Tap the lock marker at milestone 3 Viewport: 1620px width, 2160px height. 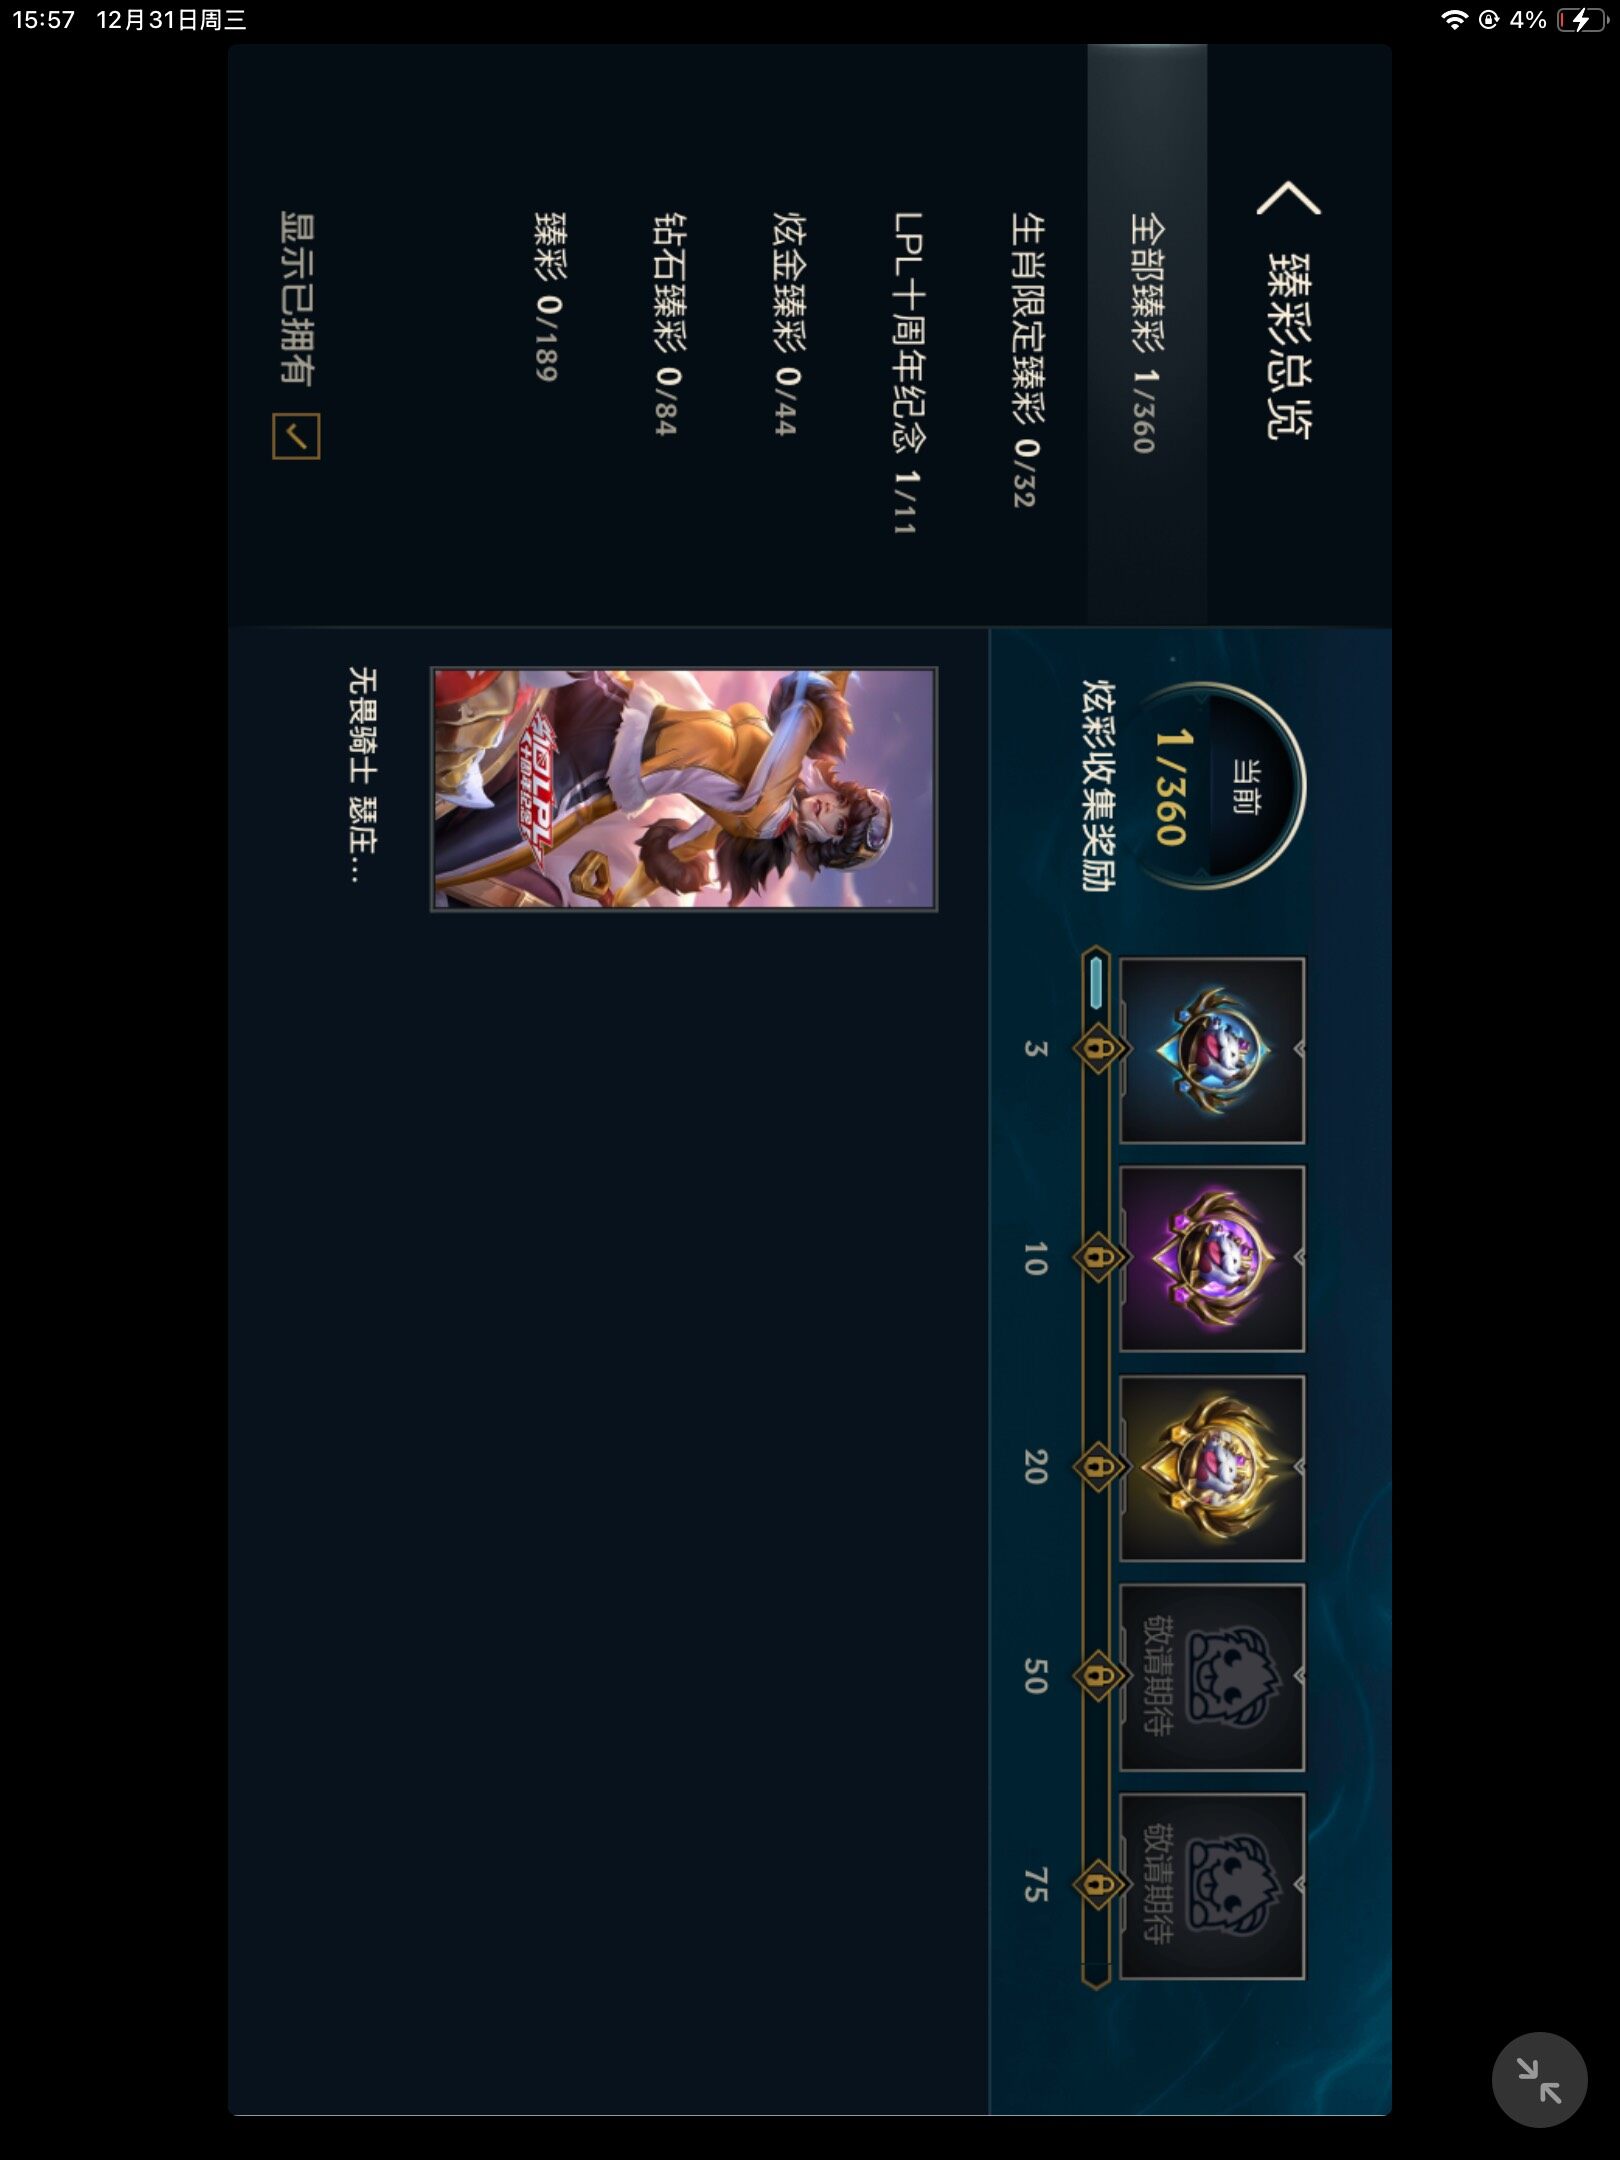click(x=1100, y=1049)
